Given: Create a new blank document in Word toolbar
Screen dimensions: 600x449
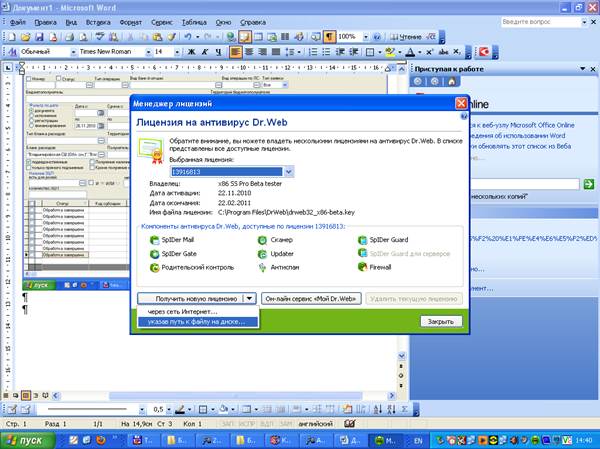Looking at the screenshot, I should click(x=12, y=37).
